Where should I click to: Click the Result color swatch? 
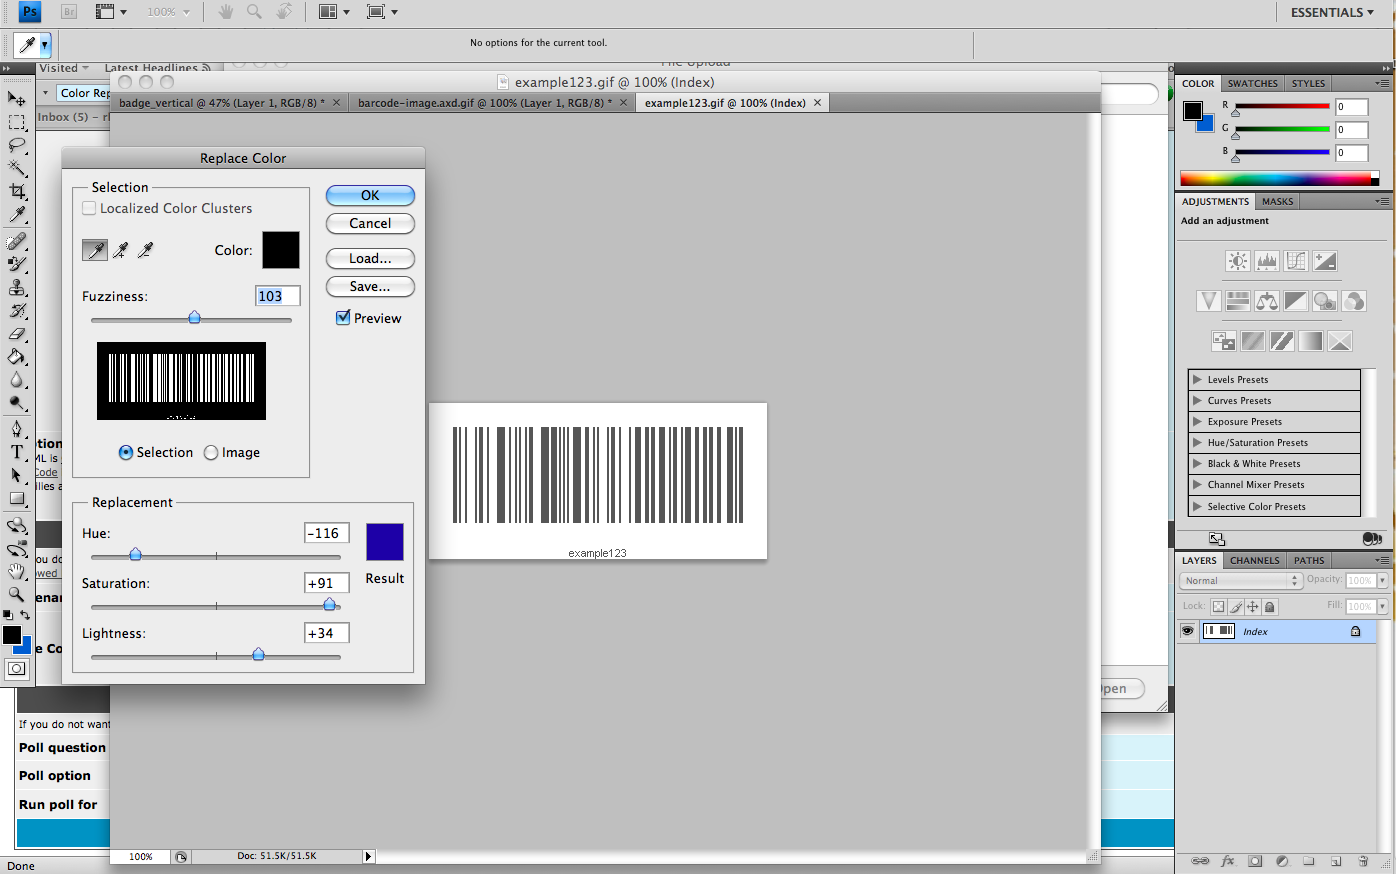click(385, 542)
